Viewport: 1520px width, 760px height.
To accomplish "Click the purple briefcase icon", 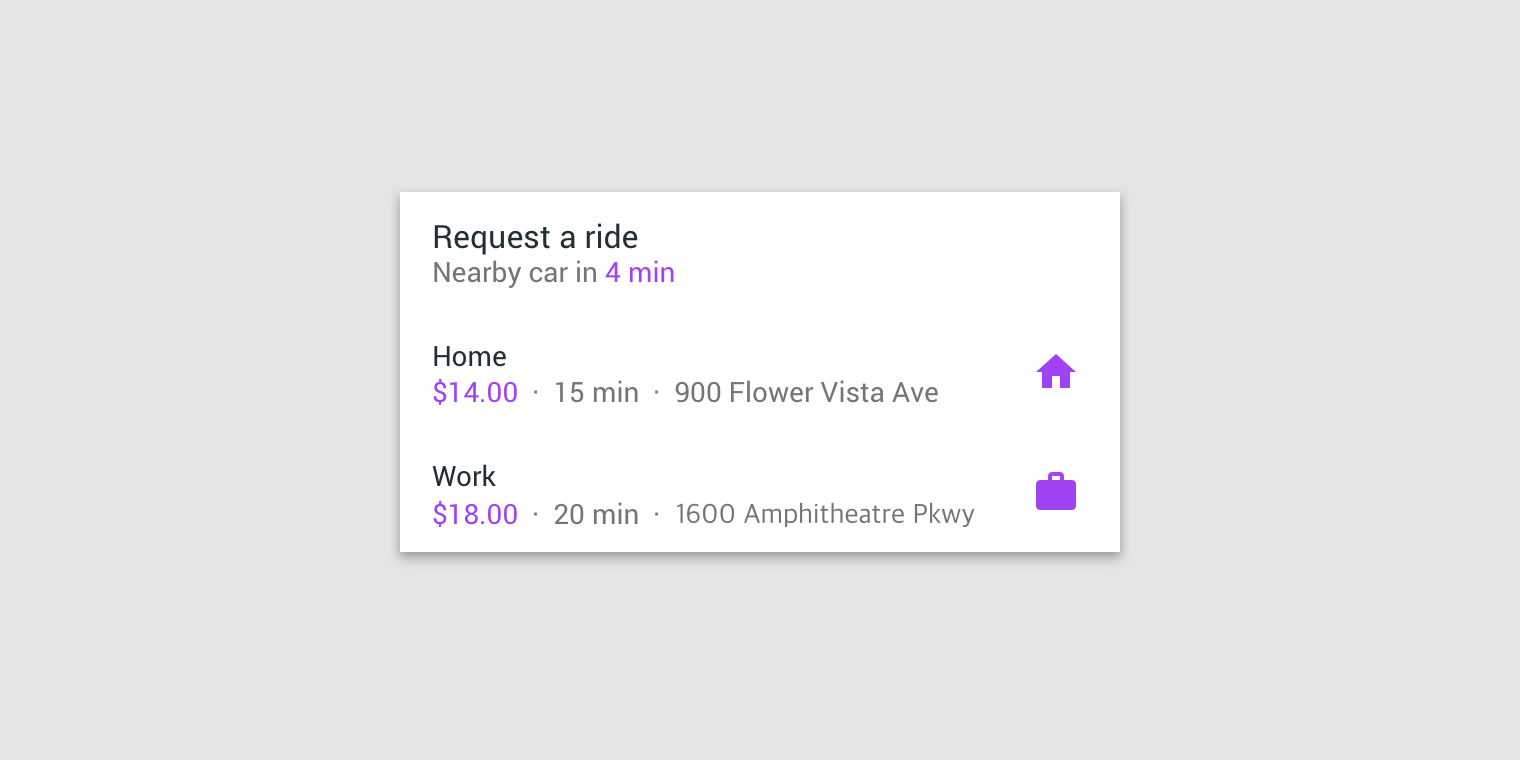I will (x=1056, y=492).
